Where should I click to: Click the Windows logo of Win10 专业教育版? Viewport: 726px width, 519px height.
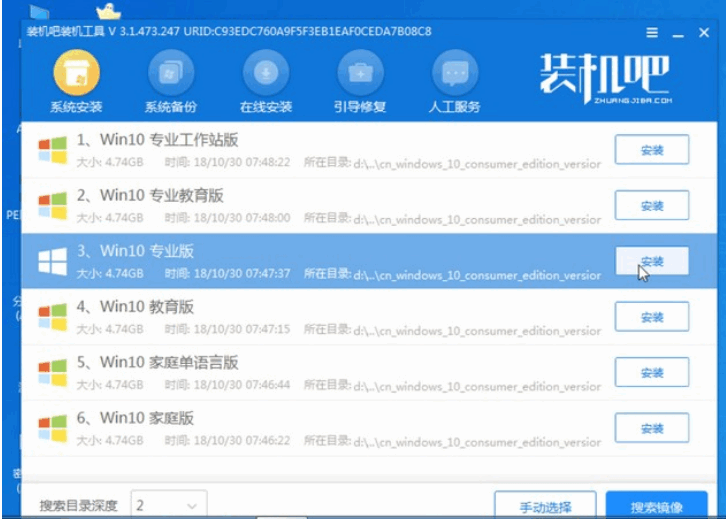click(52, 205)
